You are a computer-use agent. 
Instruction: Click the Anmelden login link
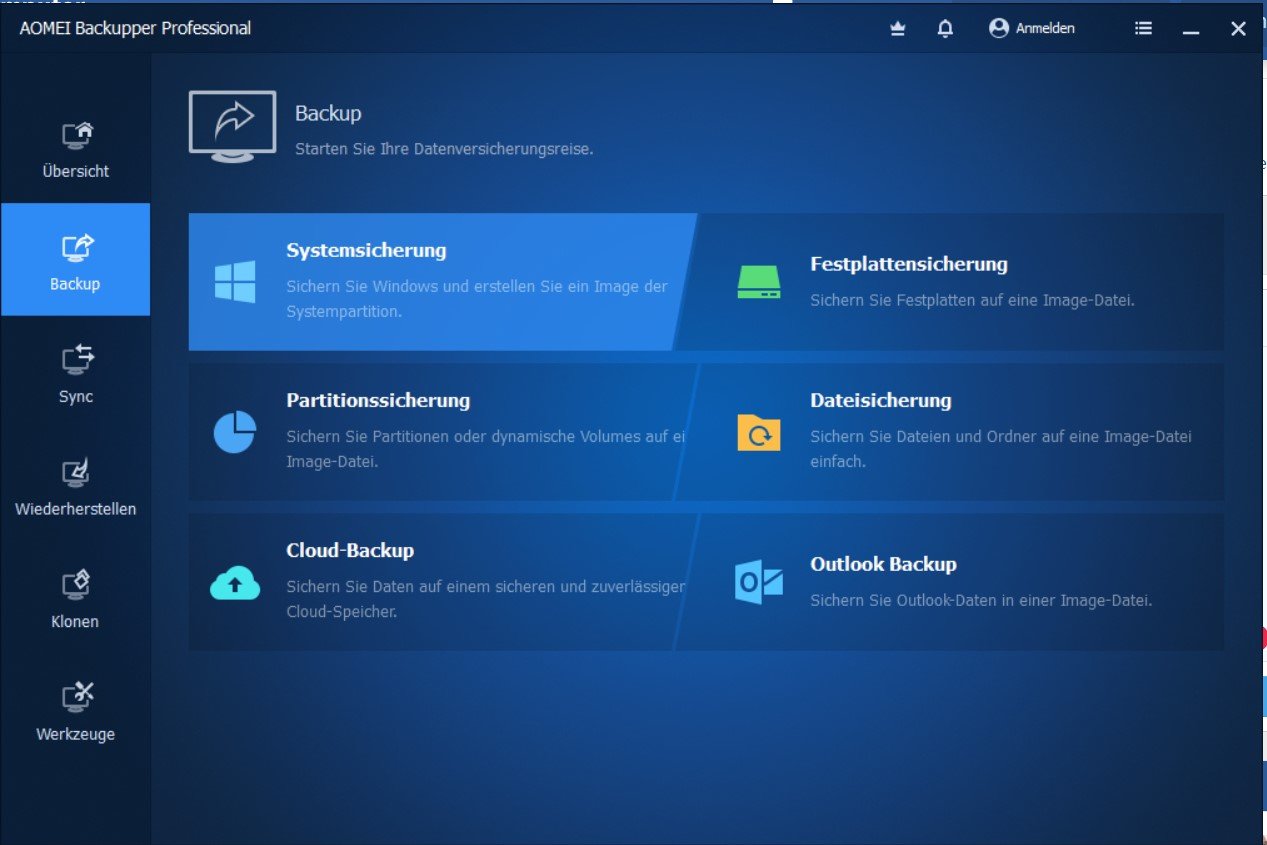pyautogui.click(x=1045, y=29)
